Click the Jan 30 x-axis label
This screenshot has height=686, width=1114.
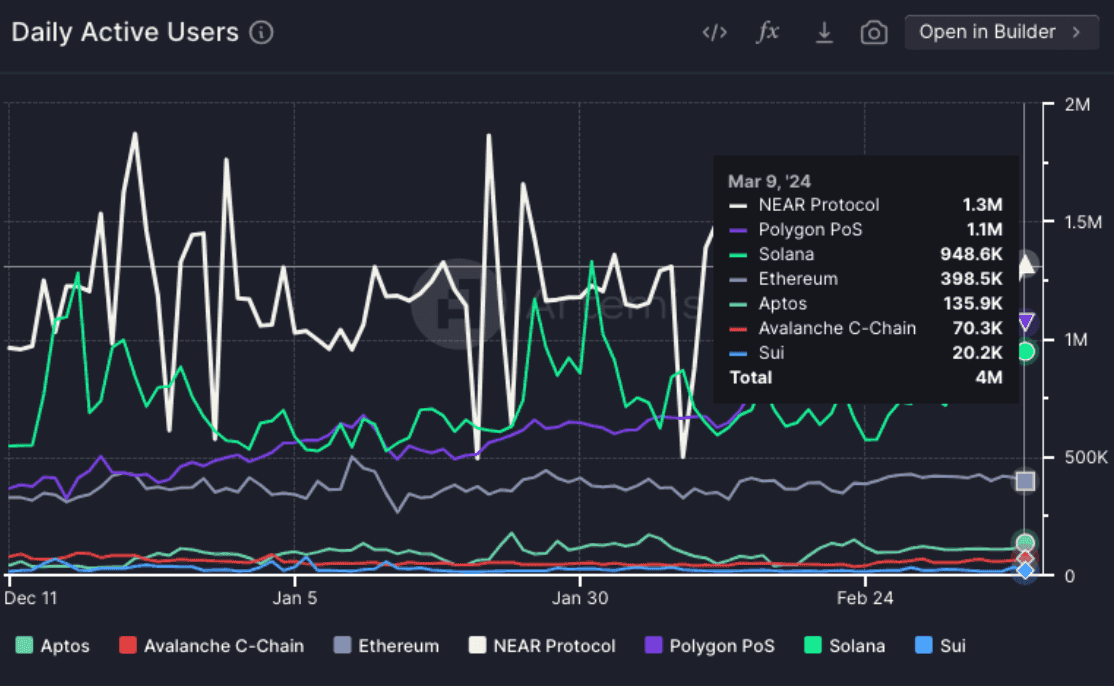click(580, 598)
